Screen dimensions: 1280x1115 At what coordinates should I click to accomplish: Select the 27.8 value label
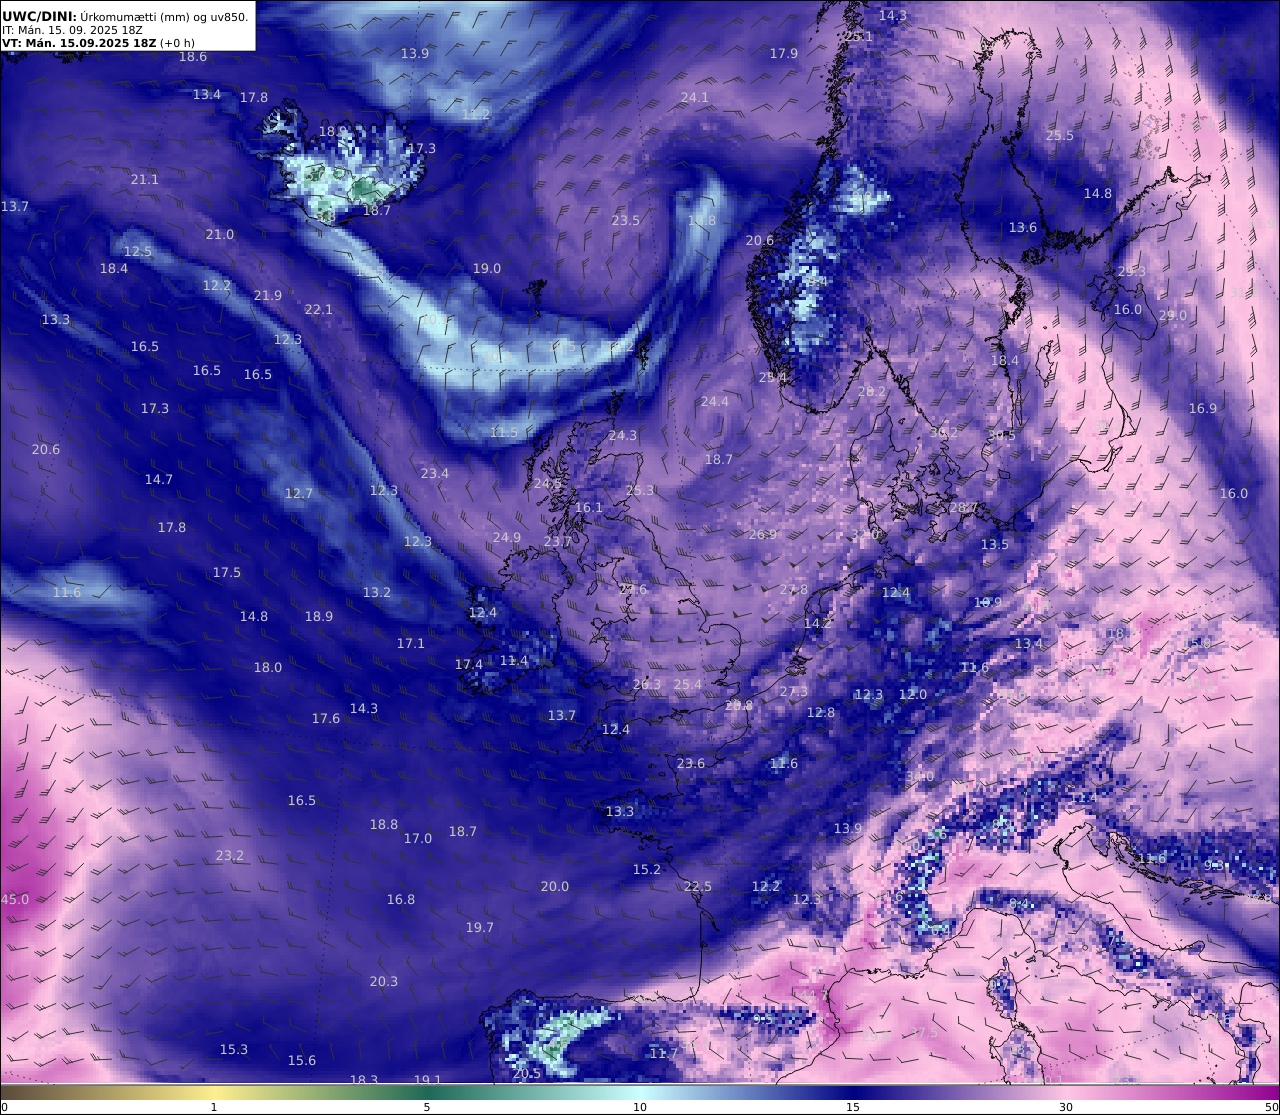[793, 590]
